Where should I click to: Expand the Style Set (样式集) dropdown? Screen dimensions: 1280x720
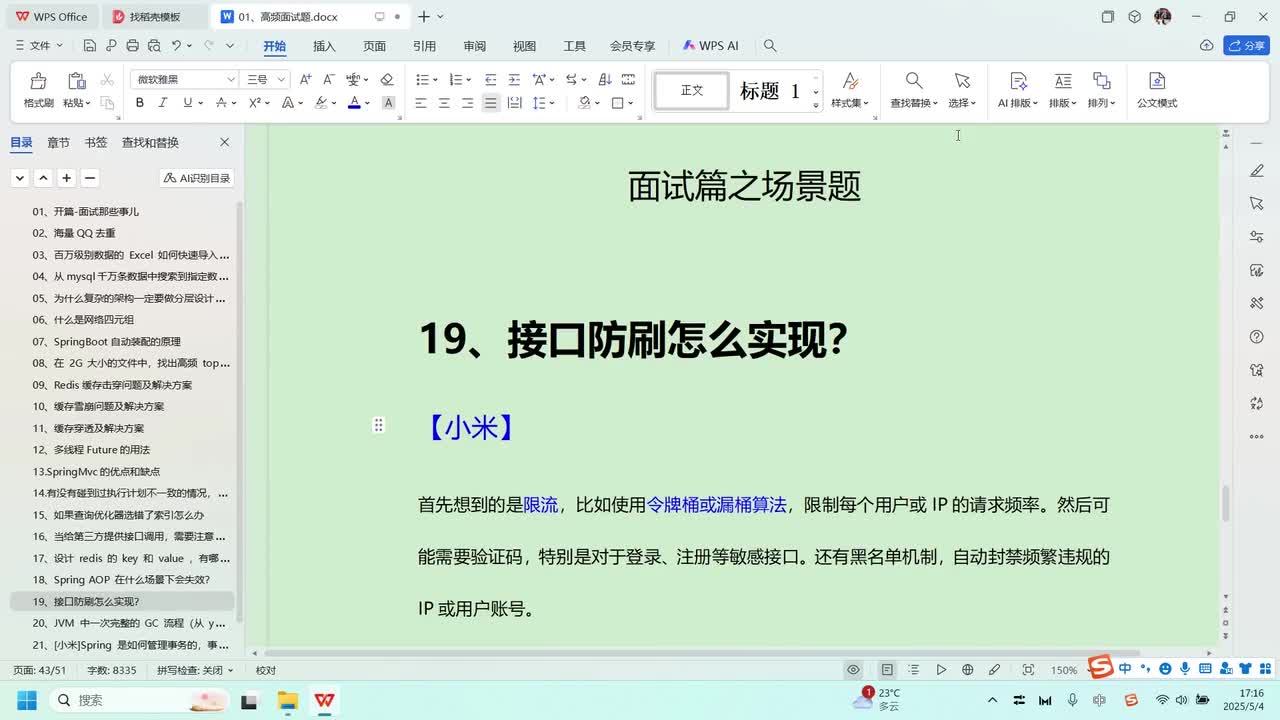(850, 103)
